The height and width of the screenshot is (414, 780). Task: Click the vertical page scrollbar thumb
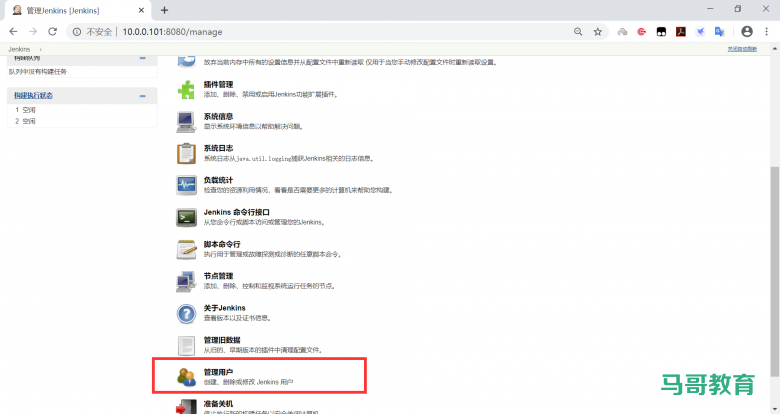775,271
